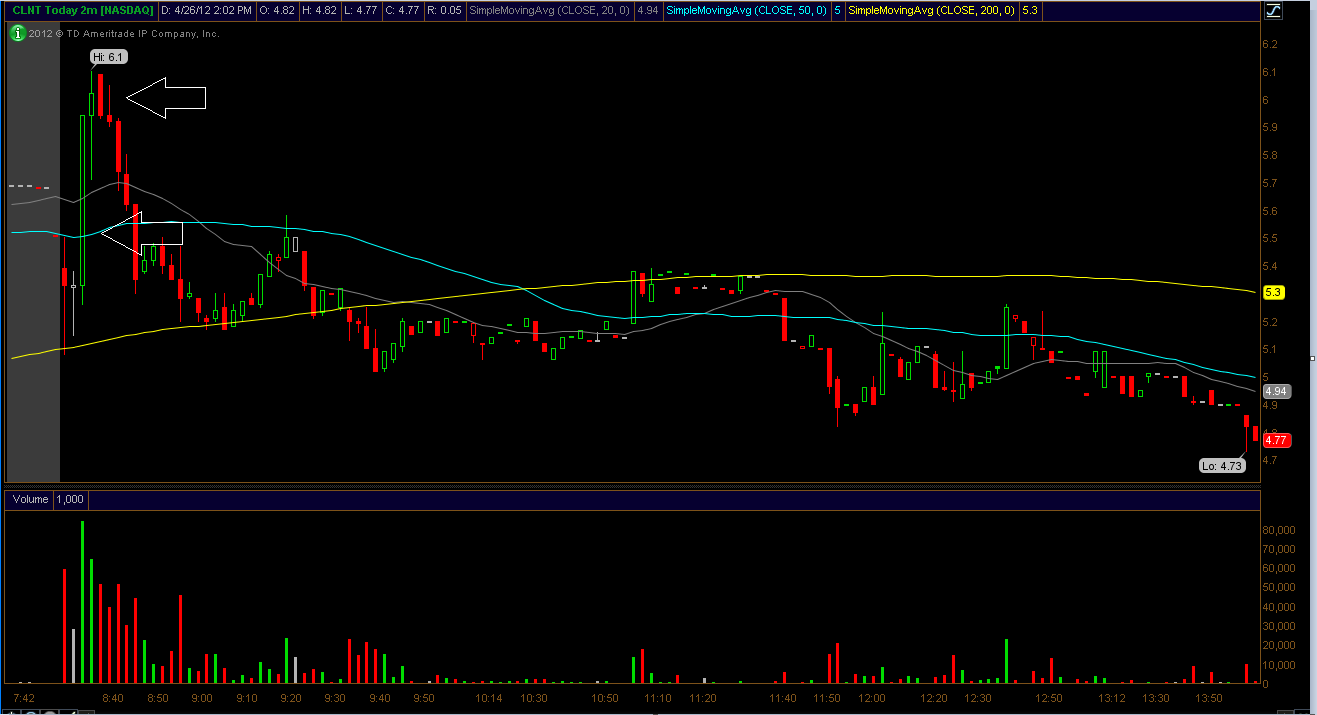Click the 6.2 price axis label
Image resolution: width=1317 pixels, height=715 pixels.
(1271, 45)
